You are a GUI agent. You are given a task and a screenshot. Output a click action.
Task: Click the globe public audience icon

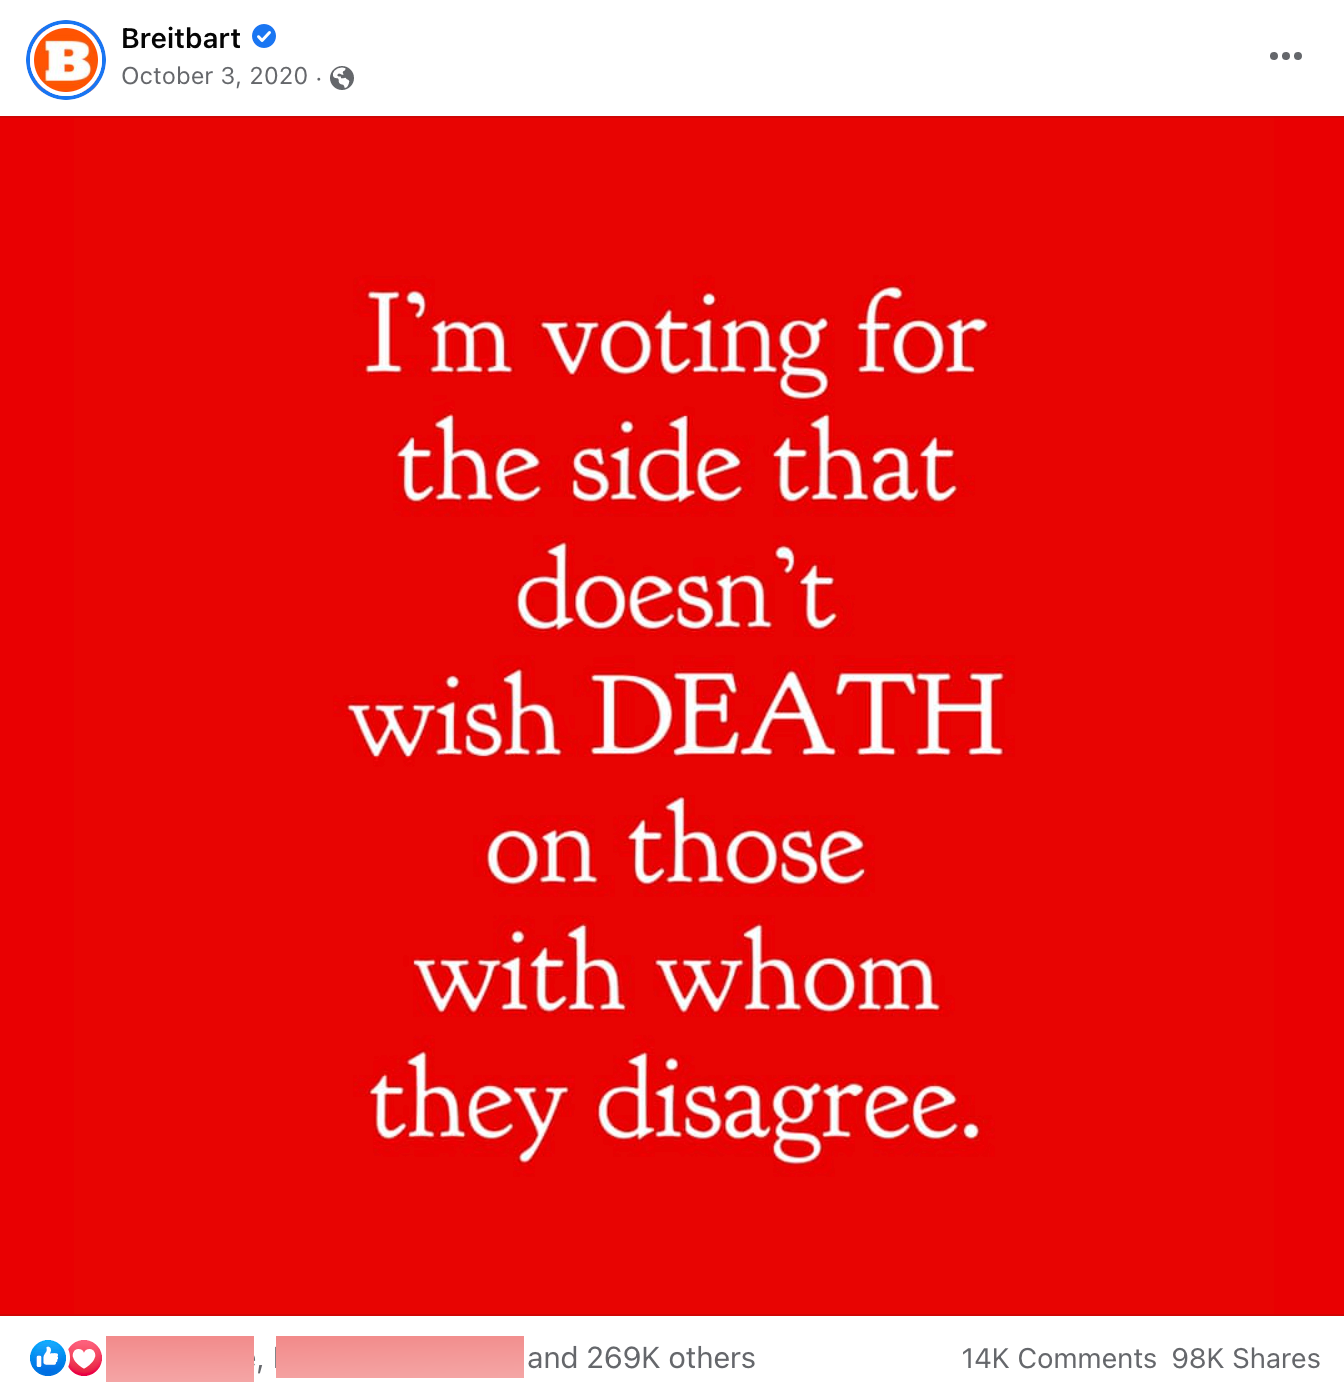tap(342, 78)
